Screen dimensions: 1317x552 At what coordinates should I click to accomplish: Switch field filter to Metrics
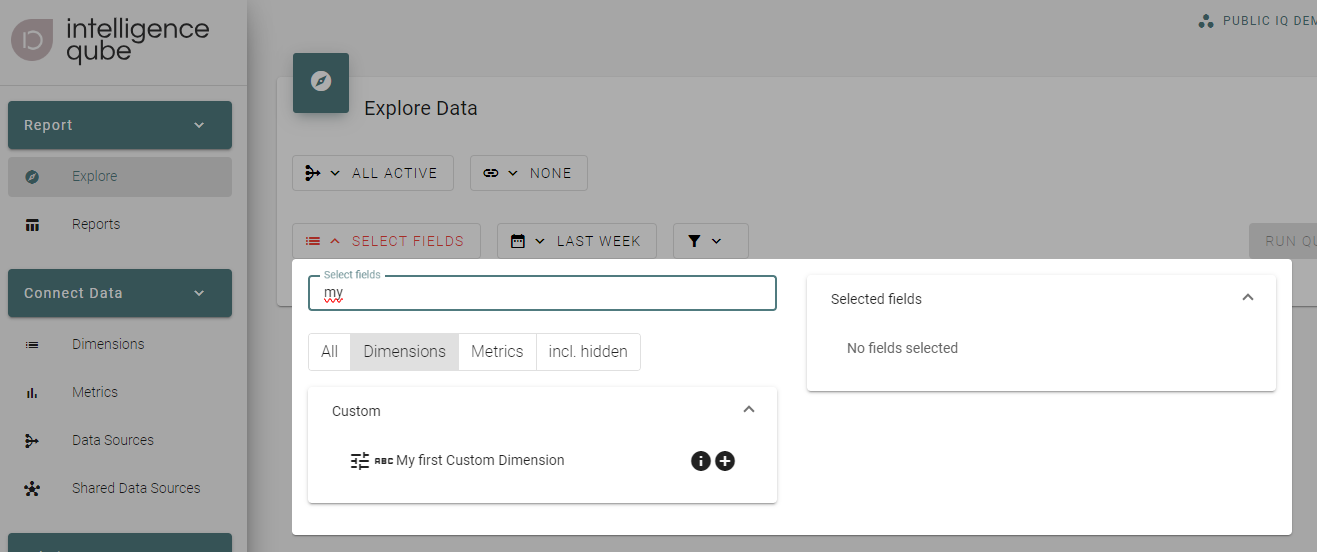coord(497,352)
